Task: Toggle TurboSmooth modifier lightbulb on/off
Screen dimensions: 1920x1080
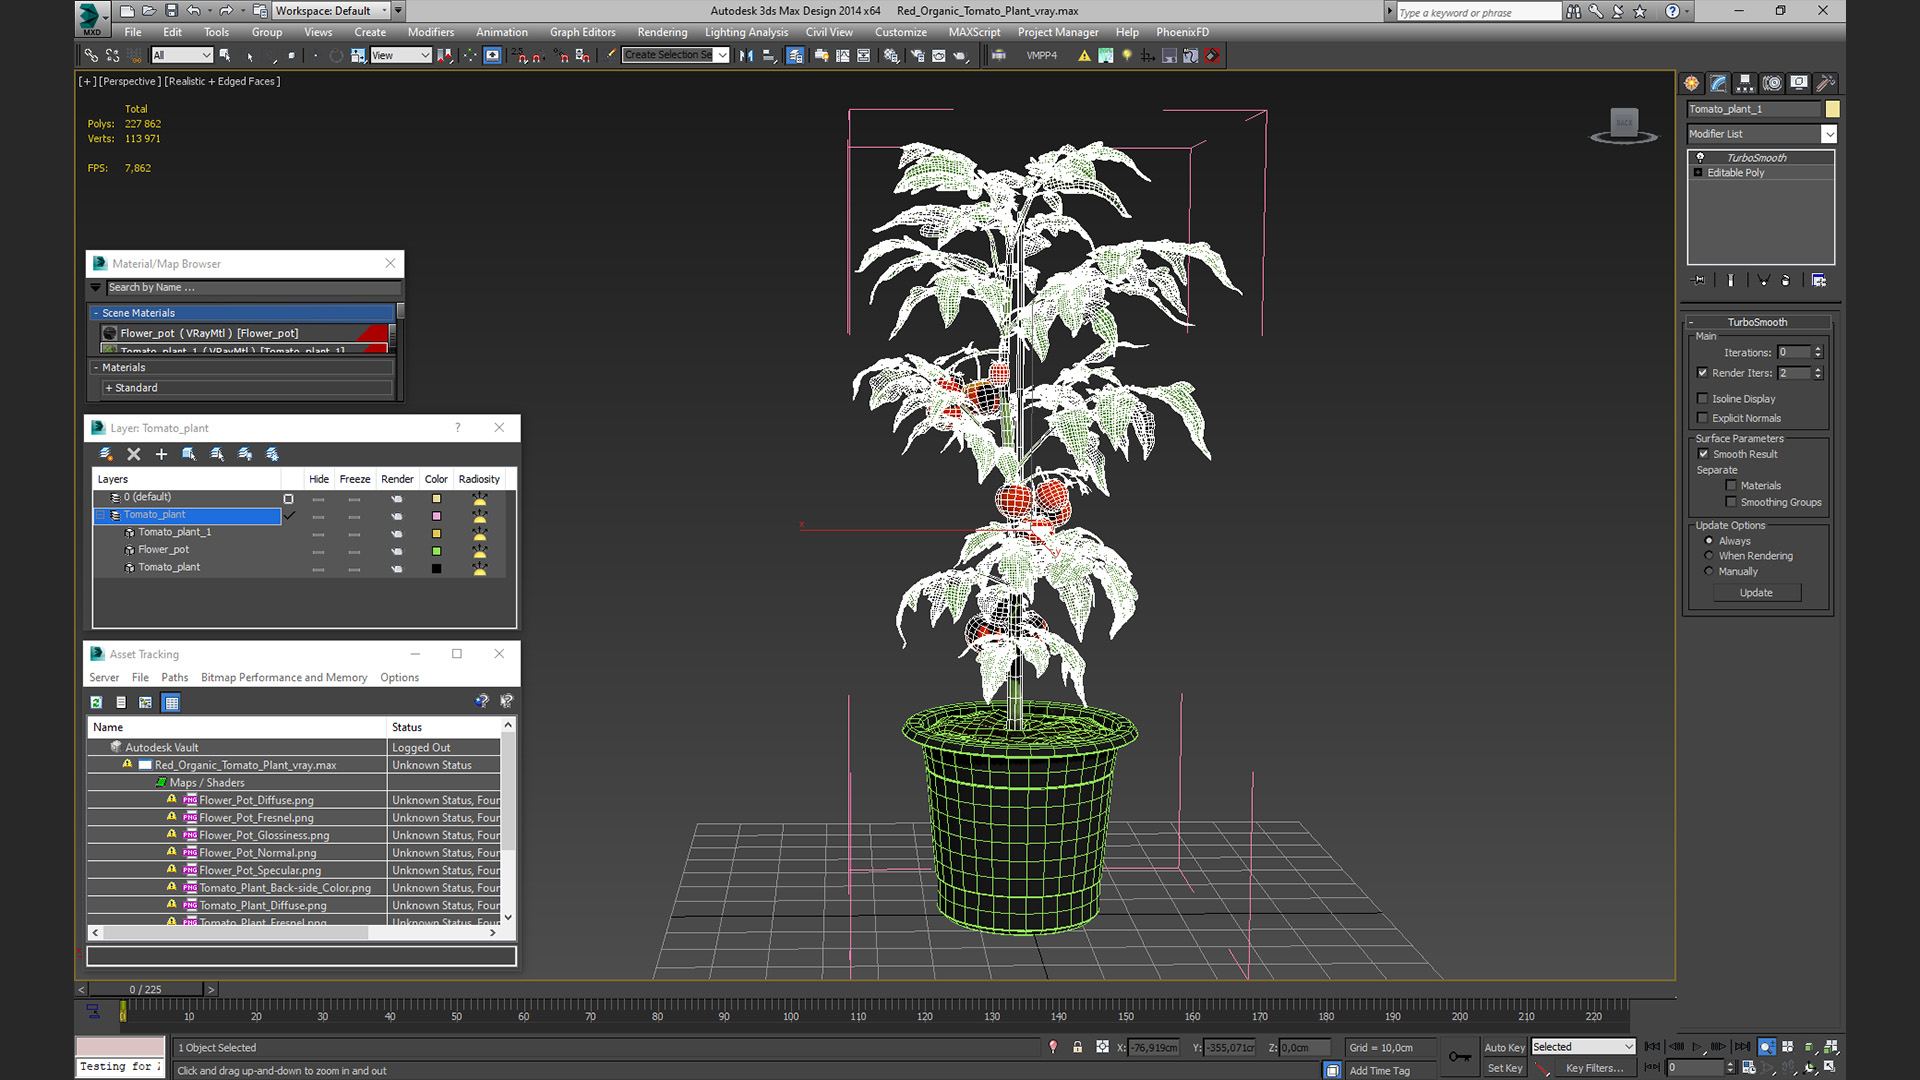Action: coord(1700,158)
